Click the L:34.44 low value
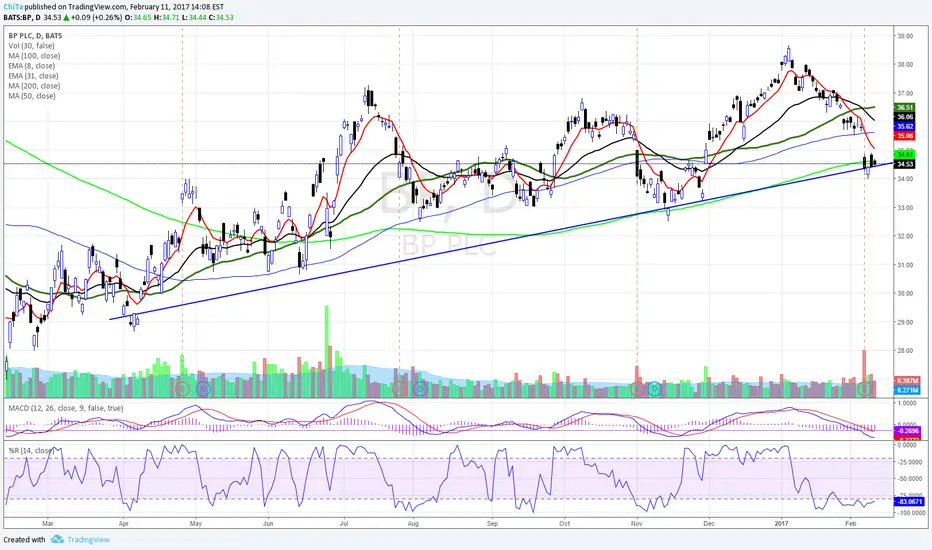Viewport: 932px width, 550px height. [194, 18]
